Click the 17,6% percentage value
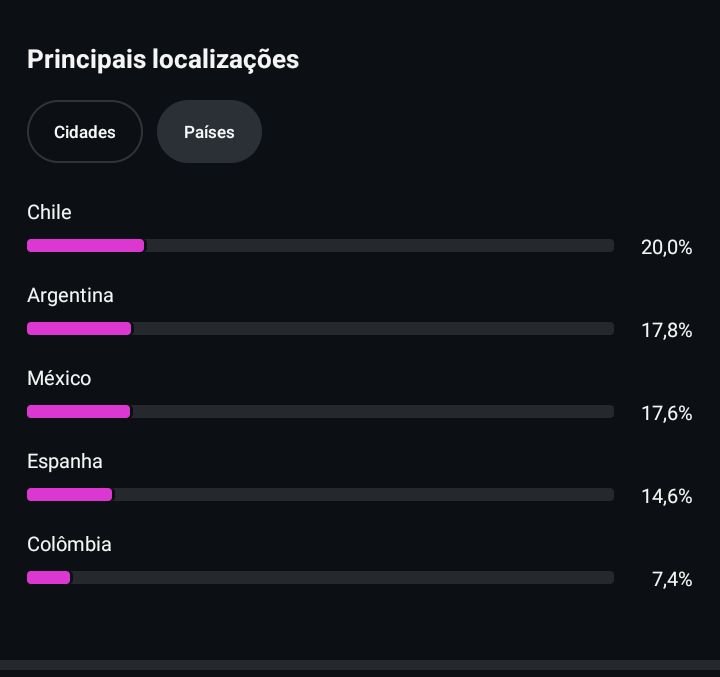The width and height of the screenshot is (720, 677). coord(666,413)
